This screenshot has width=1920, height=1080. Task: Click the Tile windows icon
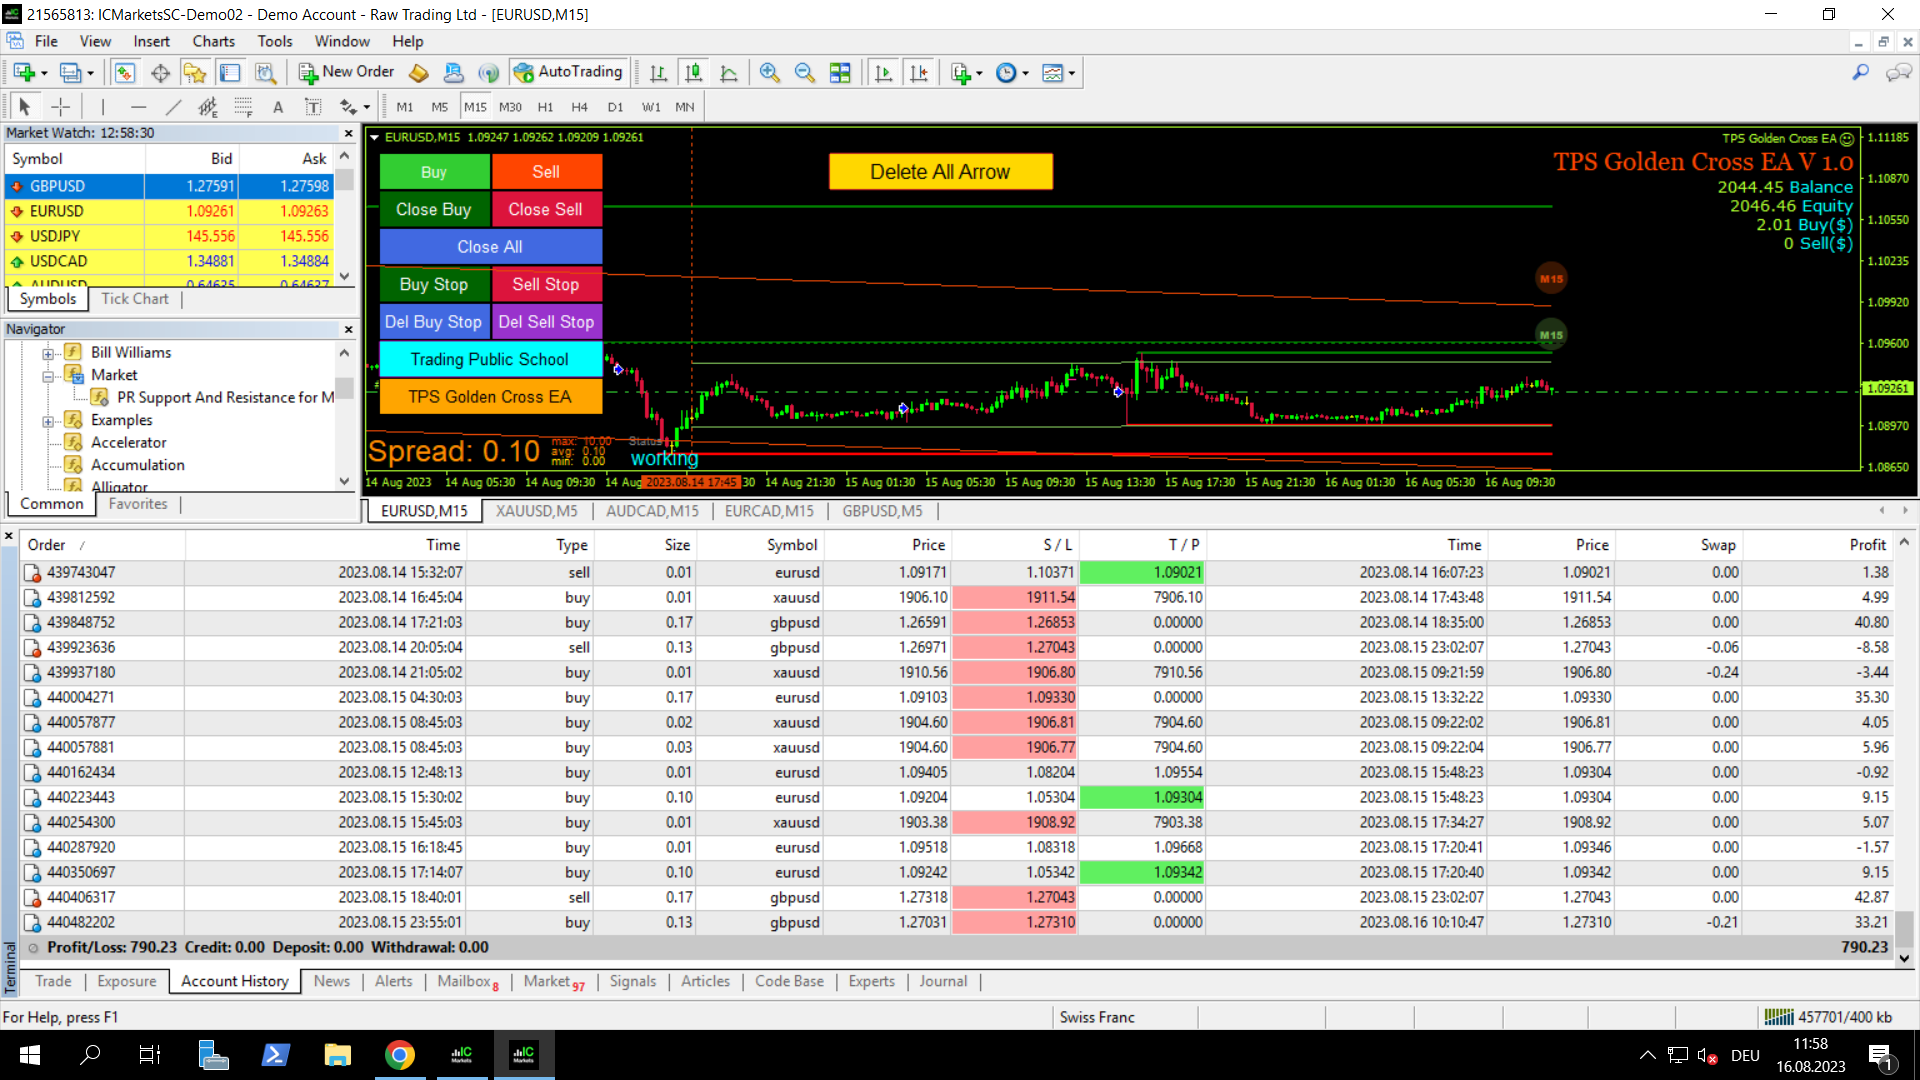840,73
